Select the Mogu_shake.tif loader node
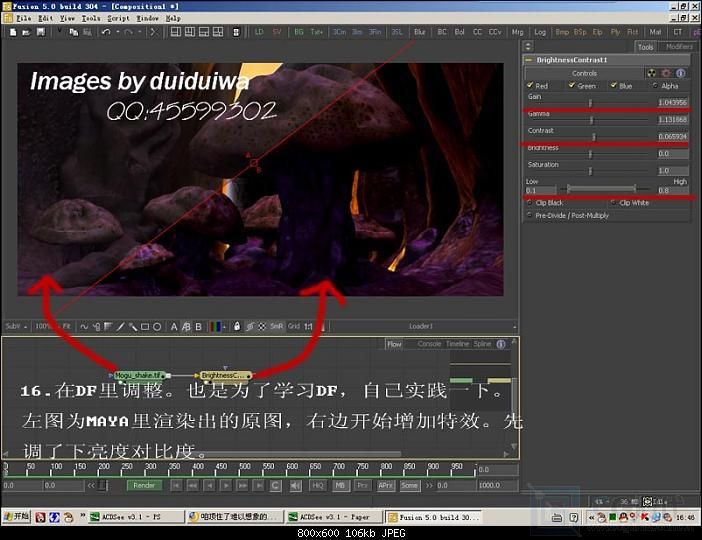This screenshot has width=702, height=540. pyautogui.click(x=140, y=375)
